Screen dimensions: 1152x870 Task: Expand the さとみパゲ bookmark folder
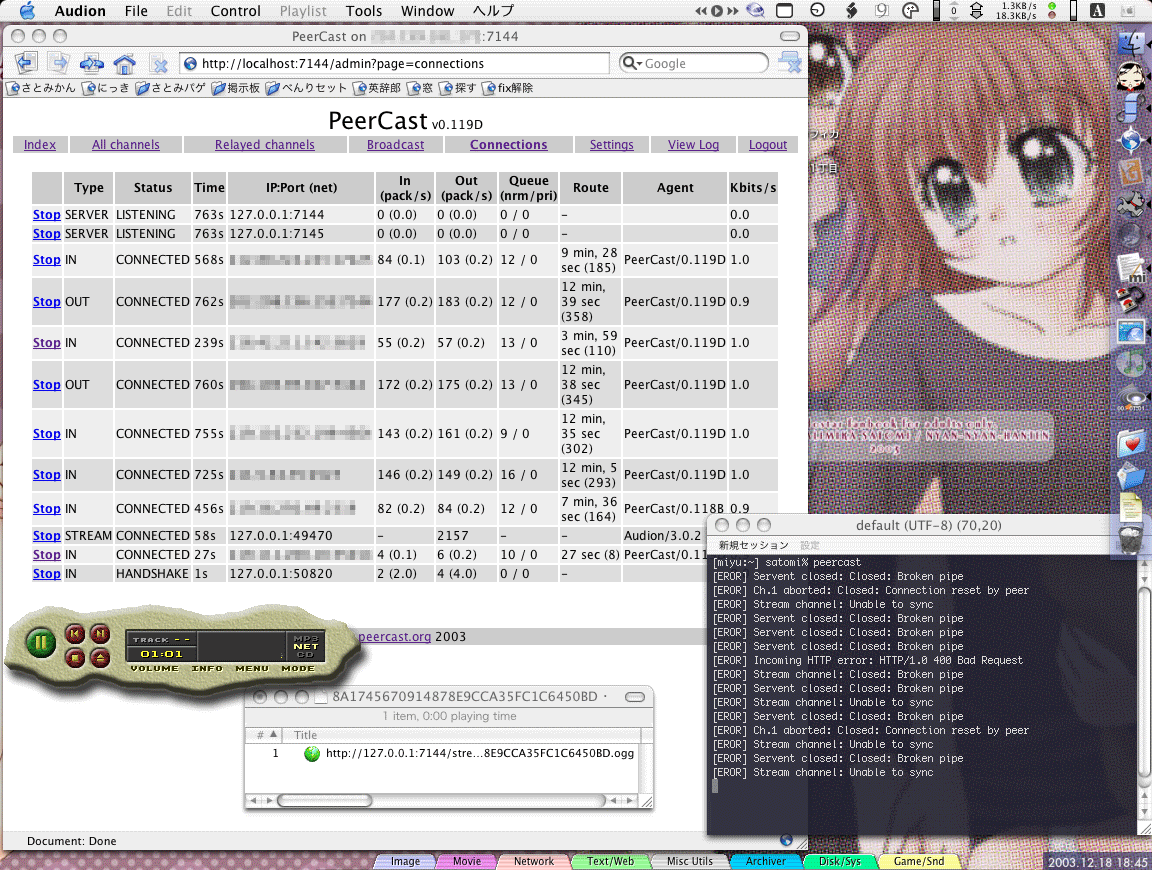point(170,88)
